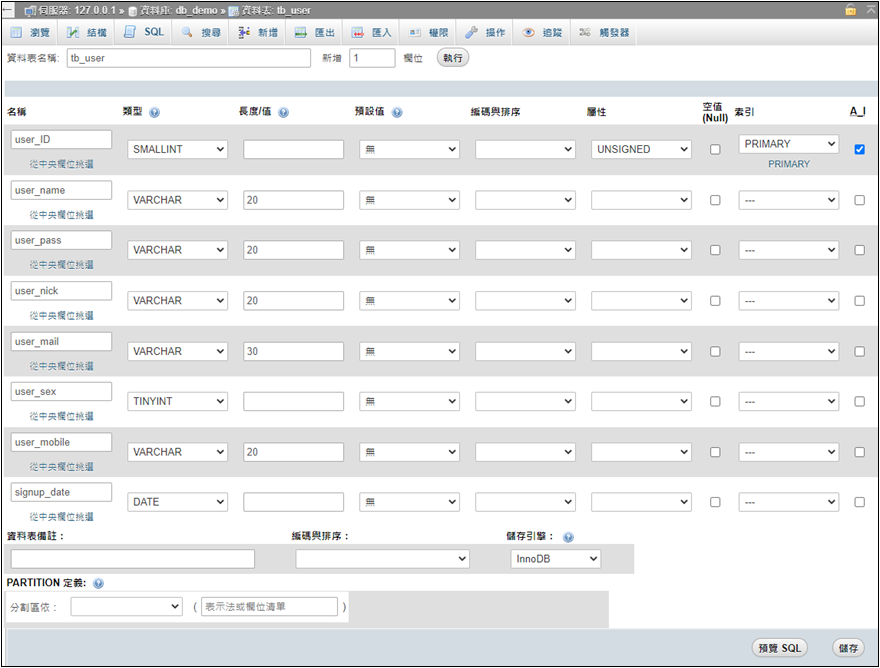Open the SMALLINT type dropdown for user_ID
Screen dimensions: 880x668
[x=177, y=149]
